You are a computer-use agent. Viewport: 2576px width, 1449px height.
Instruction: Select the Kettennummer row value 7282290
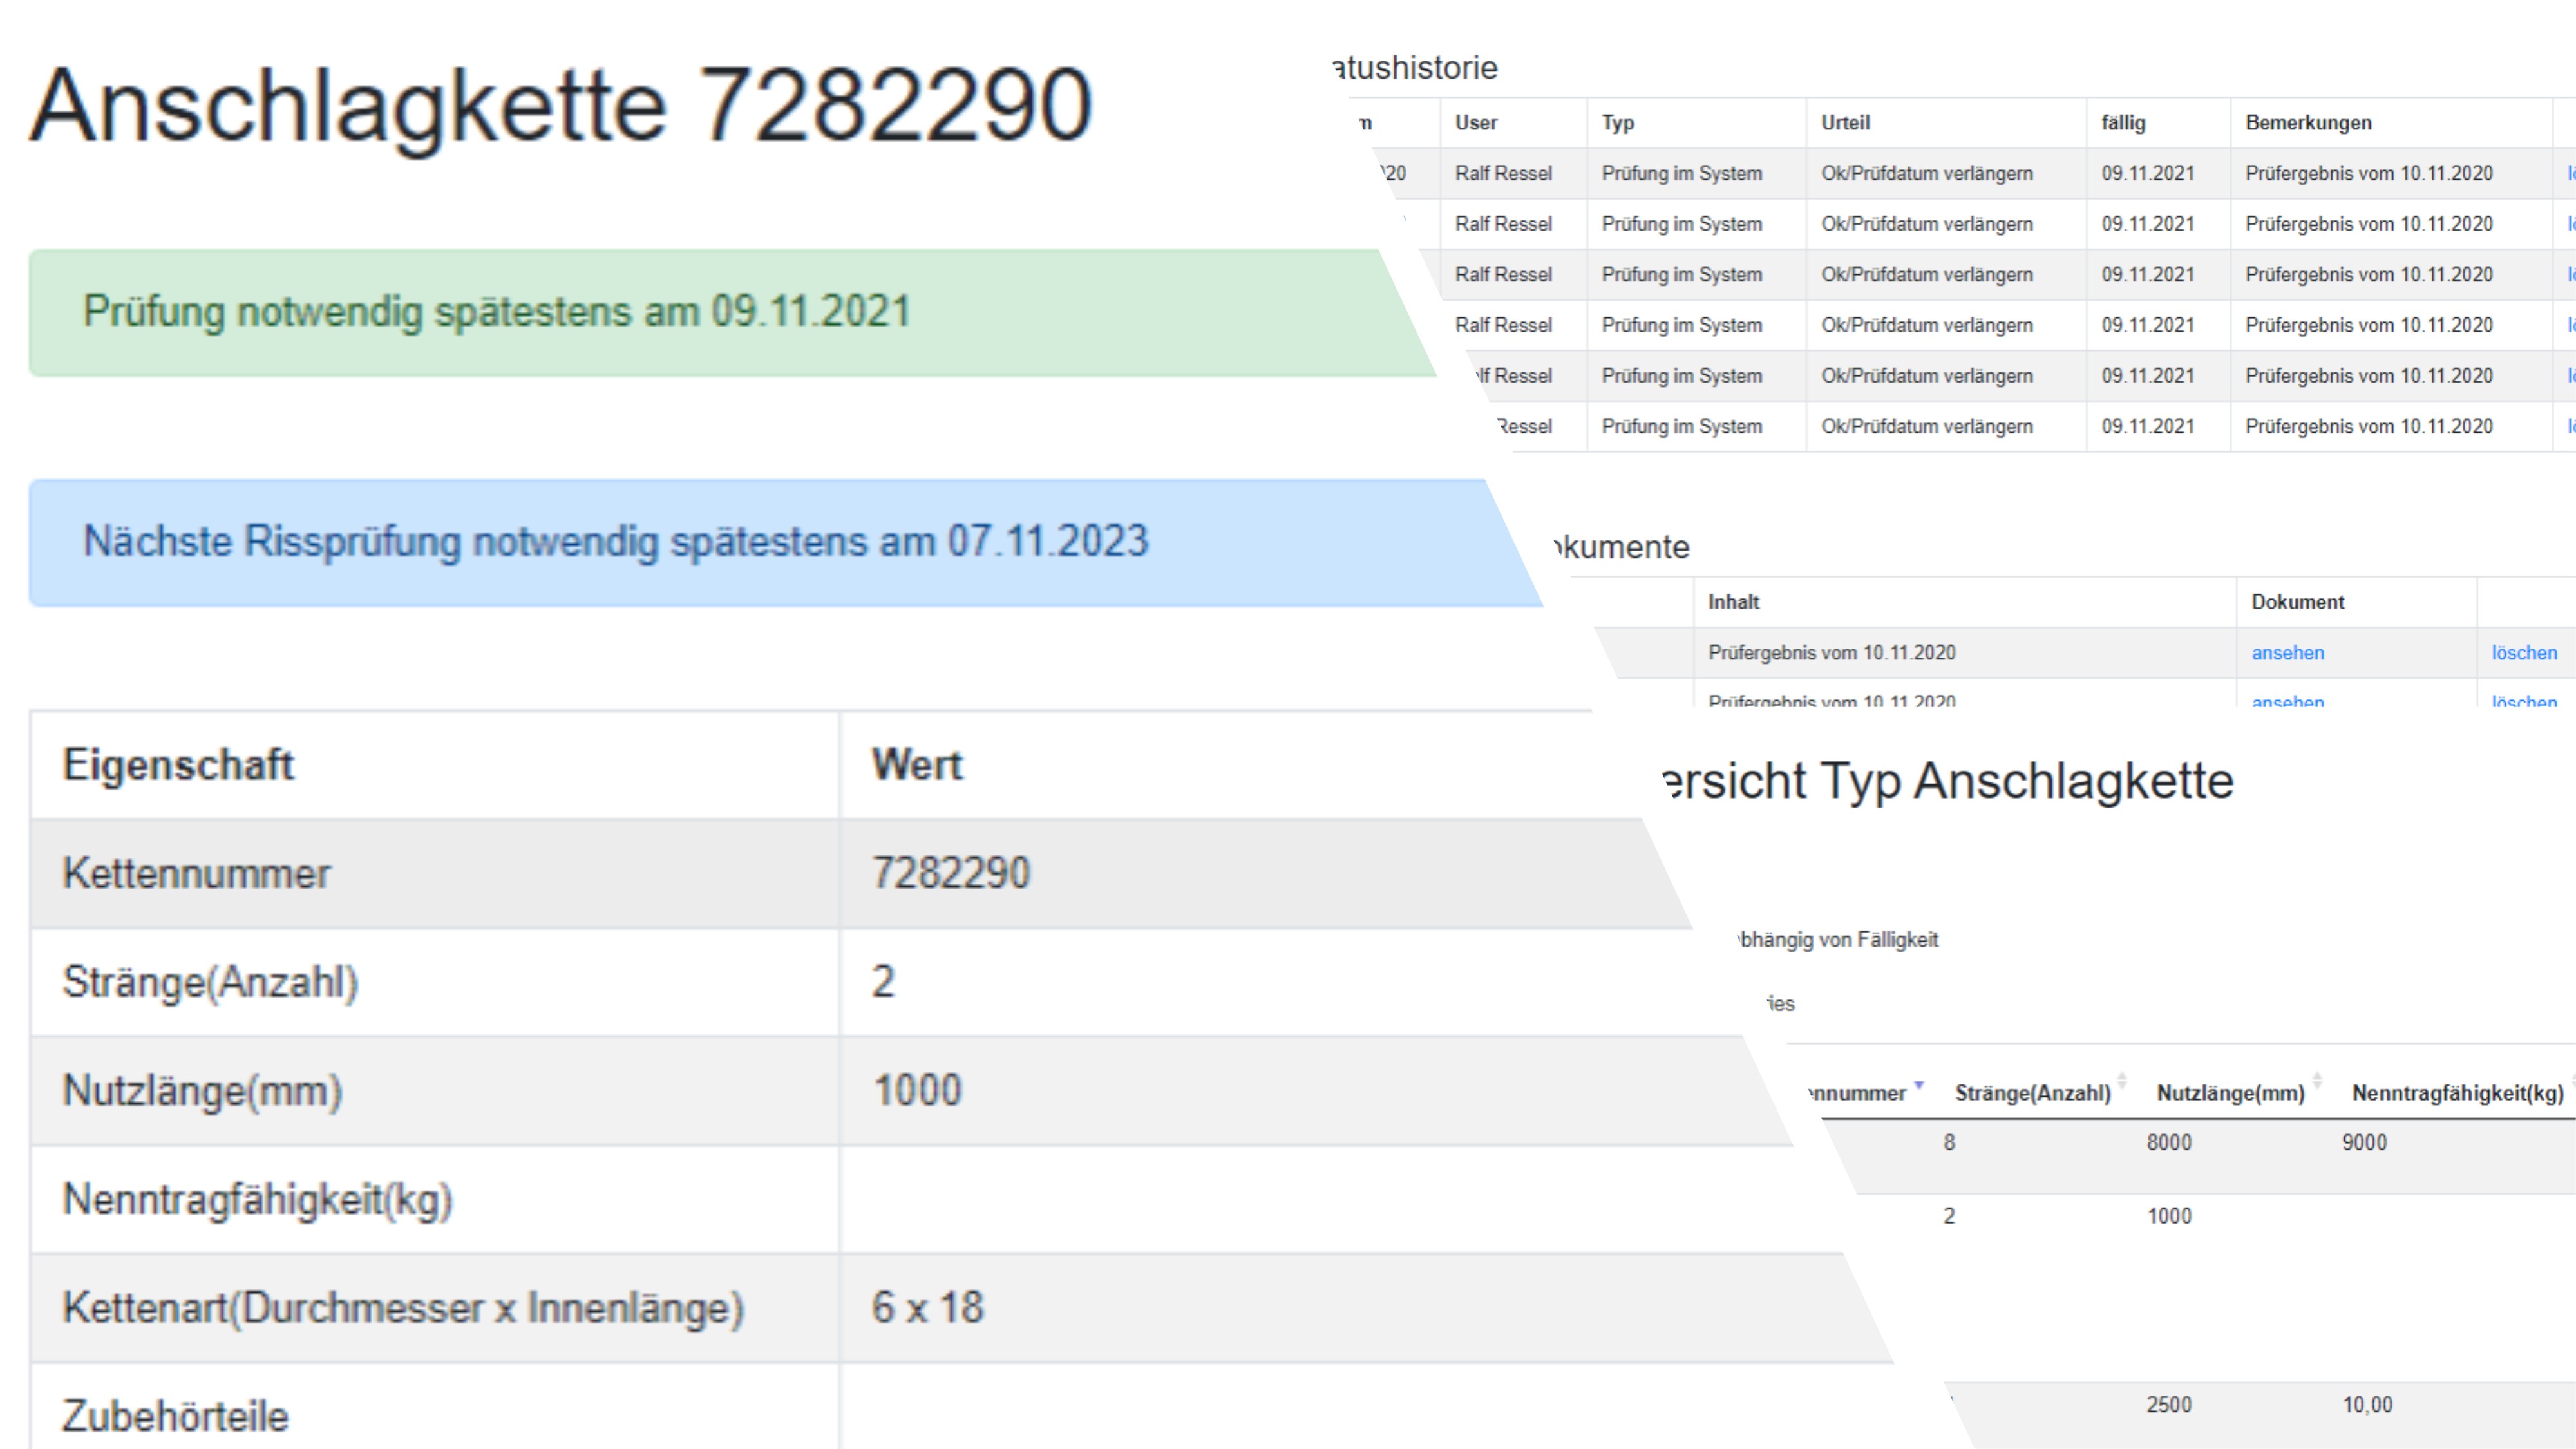(950, 873)
